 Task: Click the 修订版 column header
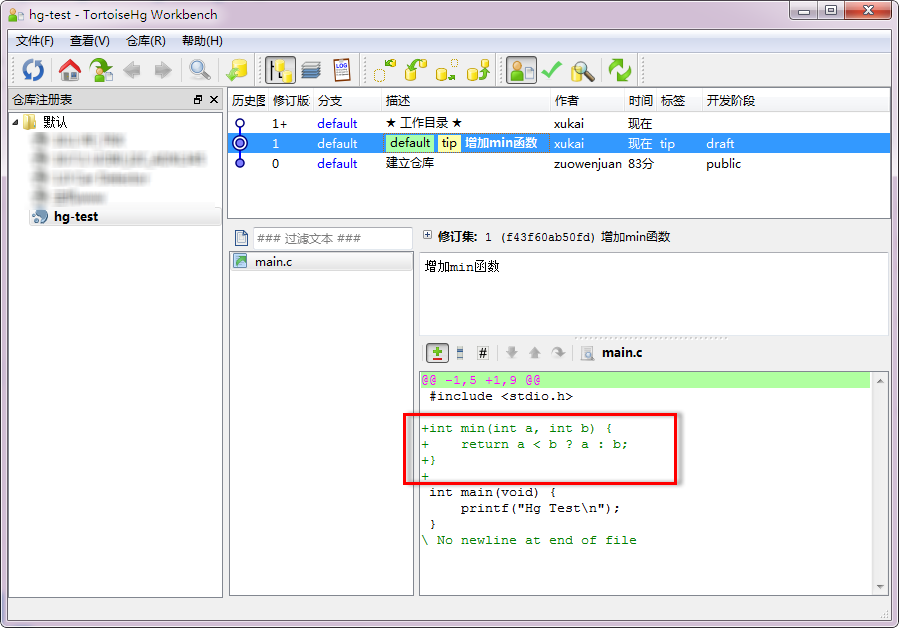coord(291,101)
